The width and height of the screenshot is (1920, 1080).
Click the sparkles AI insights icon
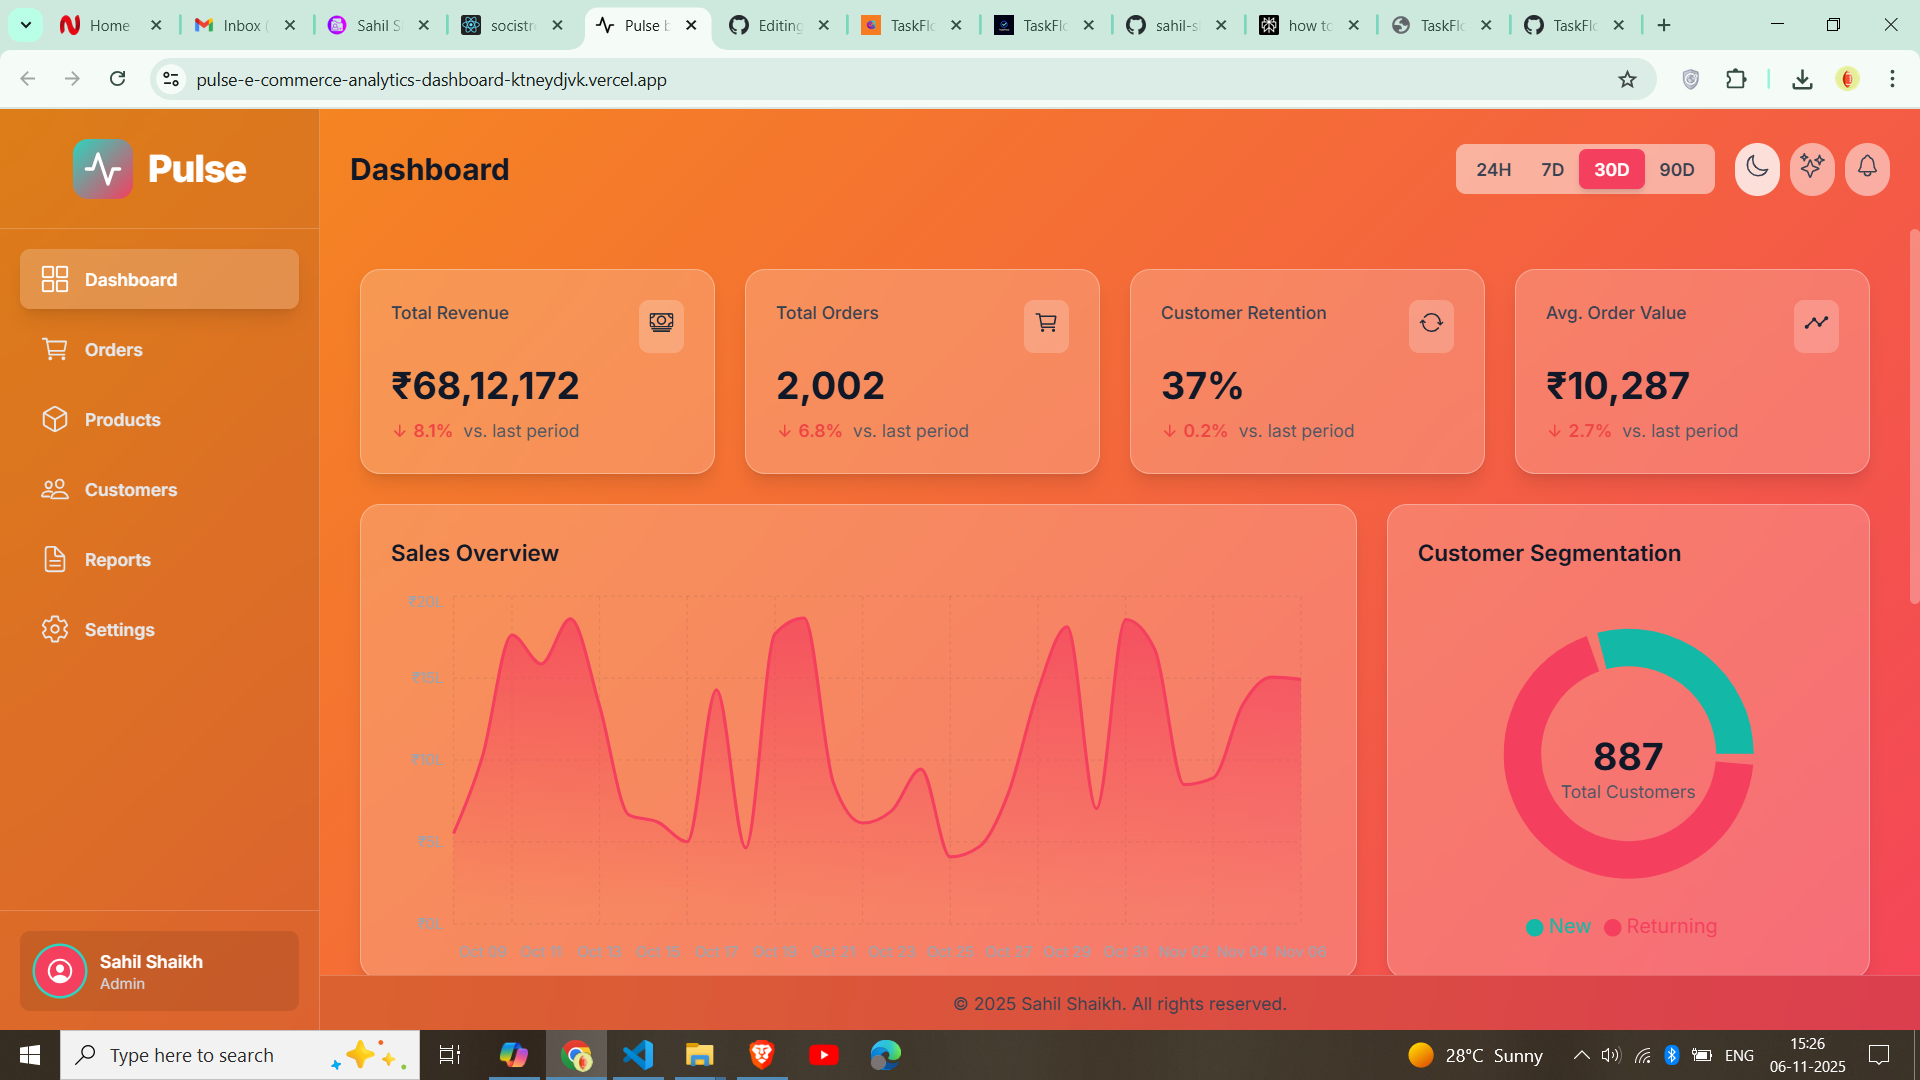[1812, 168]
